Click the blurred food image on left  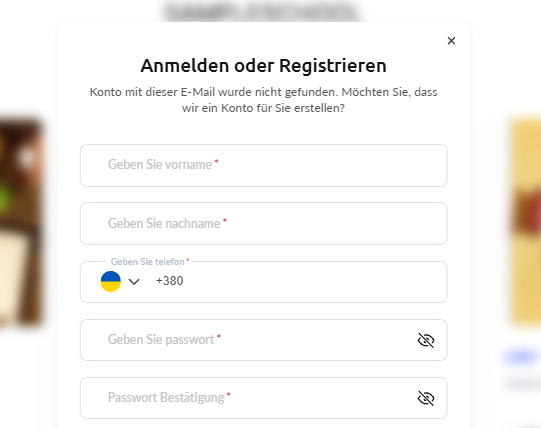click(x=21, y=223)
